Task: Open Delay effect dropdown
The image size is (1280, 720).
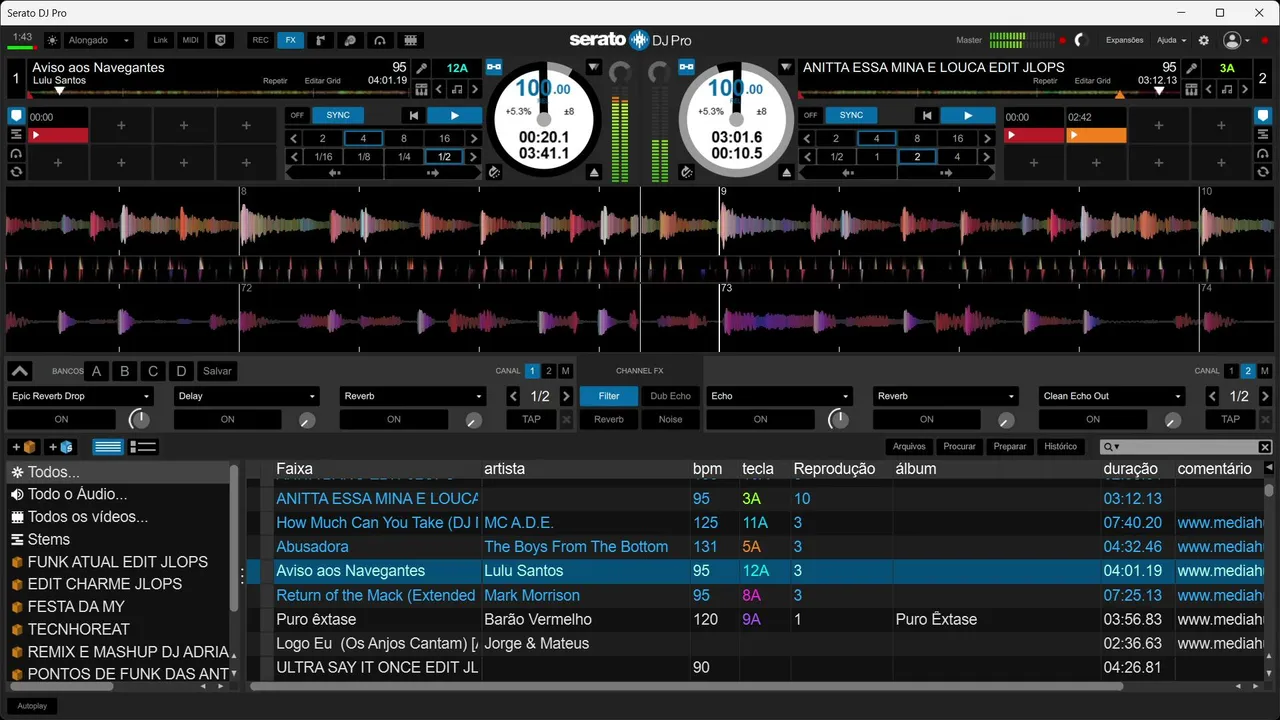Action: (x=246, y=396)
